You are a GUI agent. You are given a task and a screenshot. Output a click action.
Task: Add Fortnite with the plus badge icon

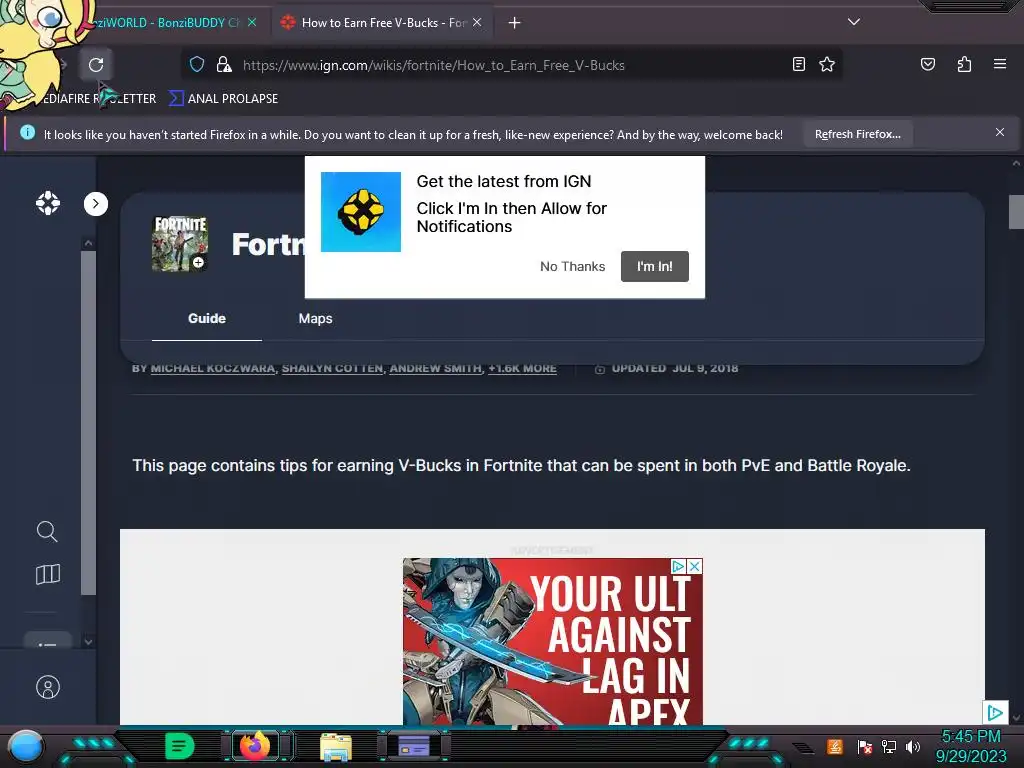pyautogui.click(x=198, y=263)
